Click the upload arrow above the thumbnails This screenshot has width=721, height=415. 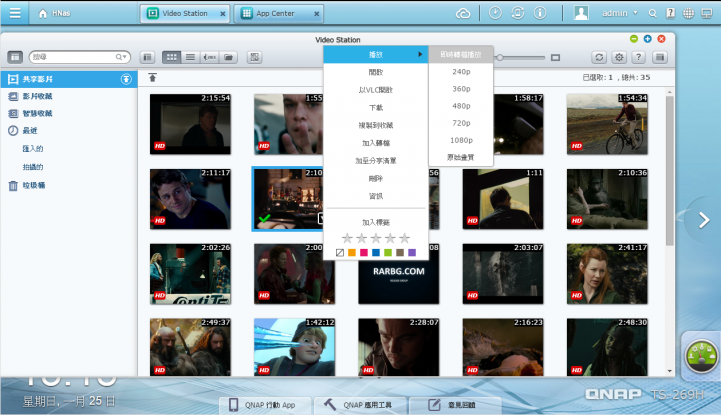point(153,77)
